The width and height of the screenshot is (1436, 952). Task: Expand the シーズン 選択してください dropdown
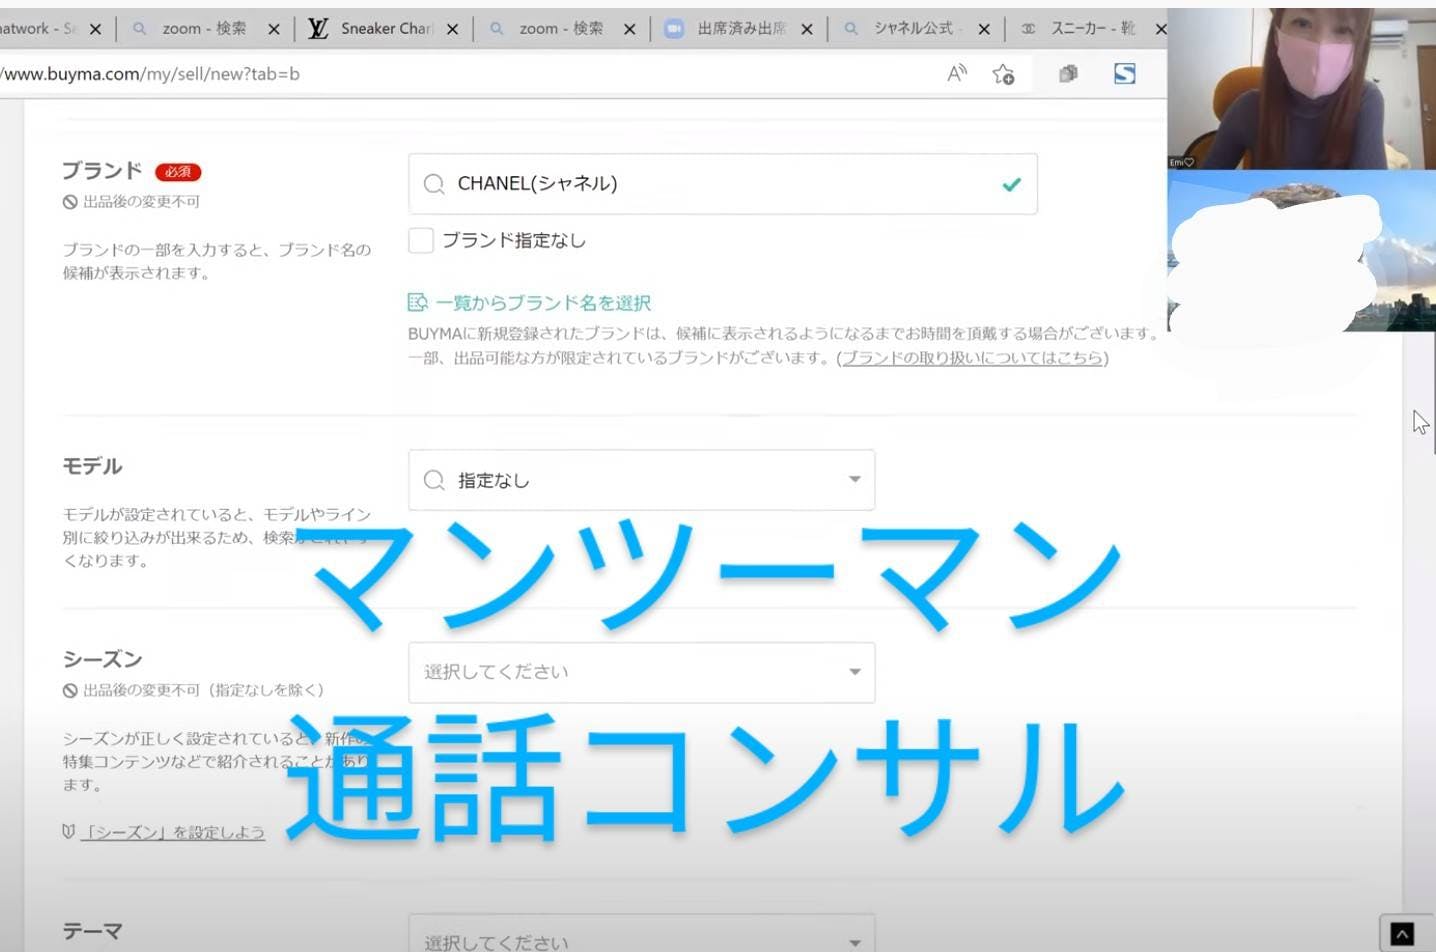pos(641,672)
